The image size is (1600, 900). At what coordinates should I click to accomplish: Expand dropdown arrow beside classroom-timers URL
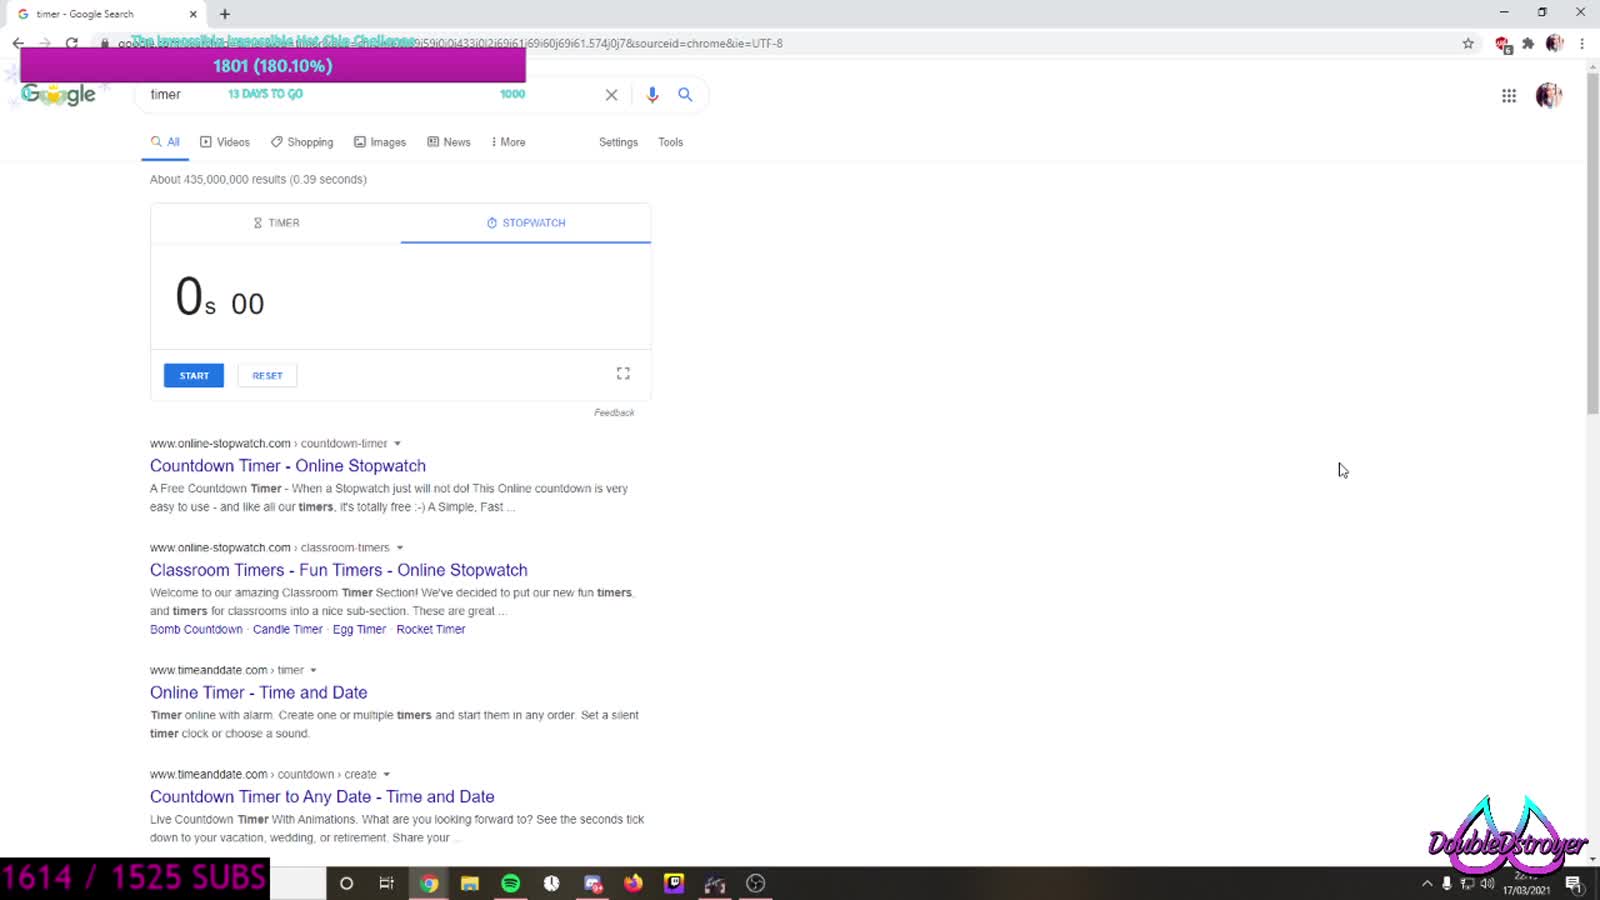(x=400, y=548)
